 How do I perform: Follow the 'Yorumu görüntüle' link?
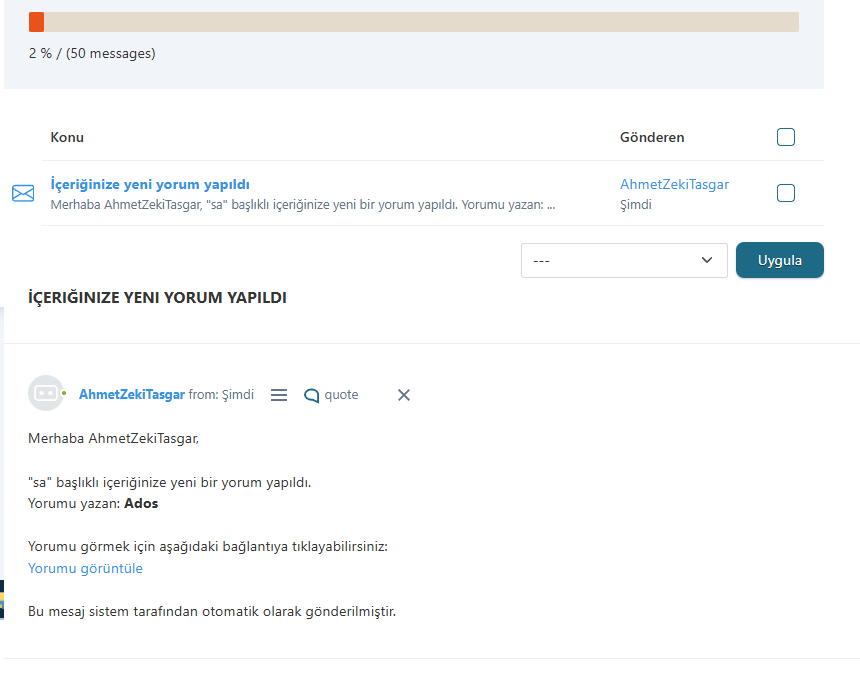pos(85,568)
